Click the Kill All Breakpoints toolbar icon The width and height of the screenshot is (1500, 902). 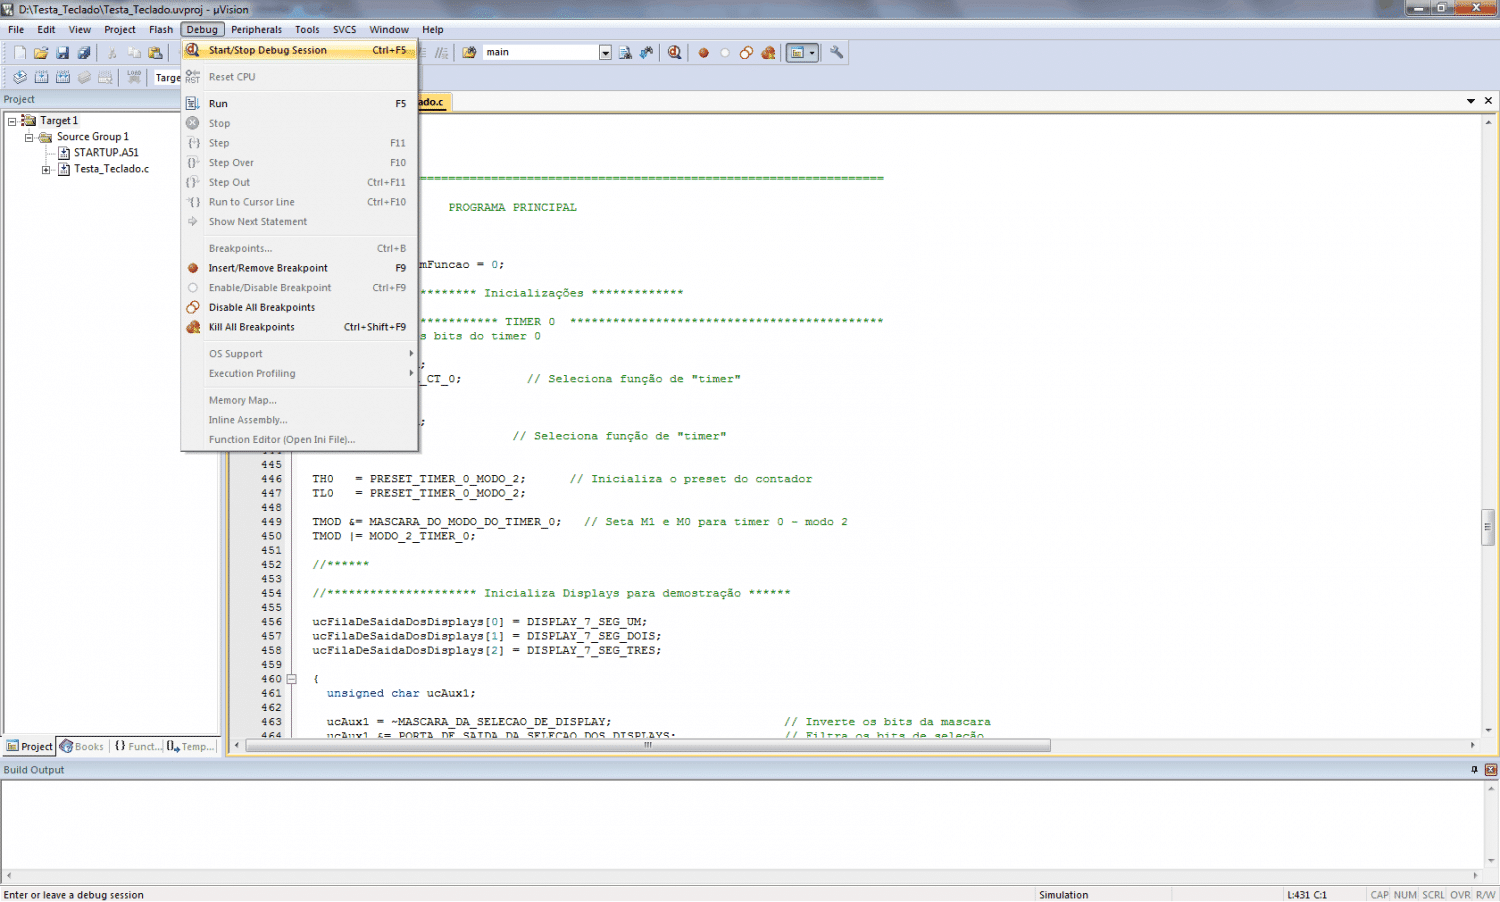[768, 53]
